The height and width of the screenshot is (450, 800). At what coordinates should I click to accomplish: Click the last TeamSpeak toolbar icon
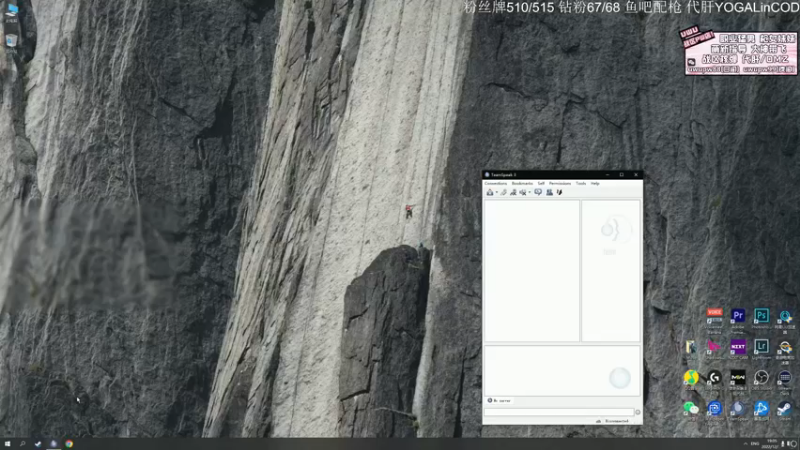[x=559, y=192]
